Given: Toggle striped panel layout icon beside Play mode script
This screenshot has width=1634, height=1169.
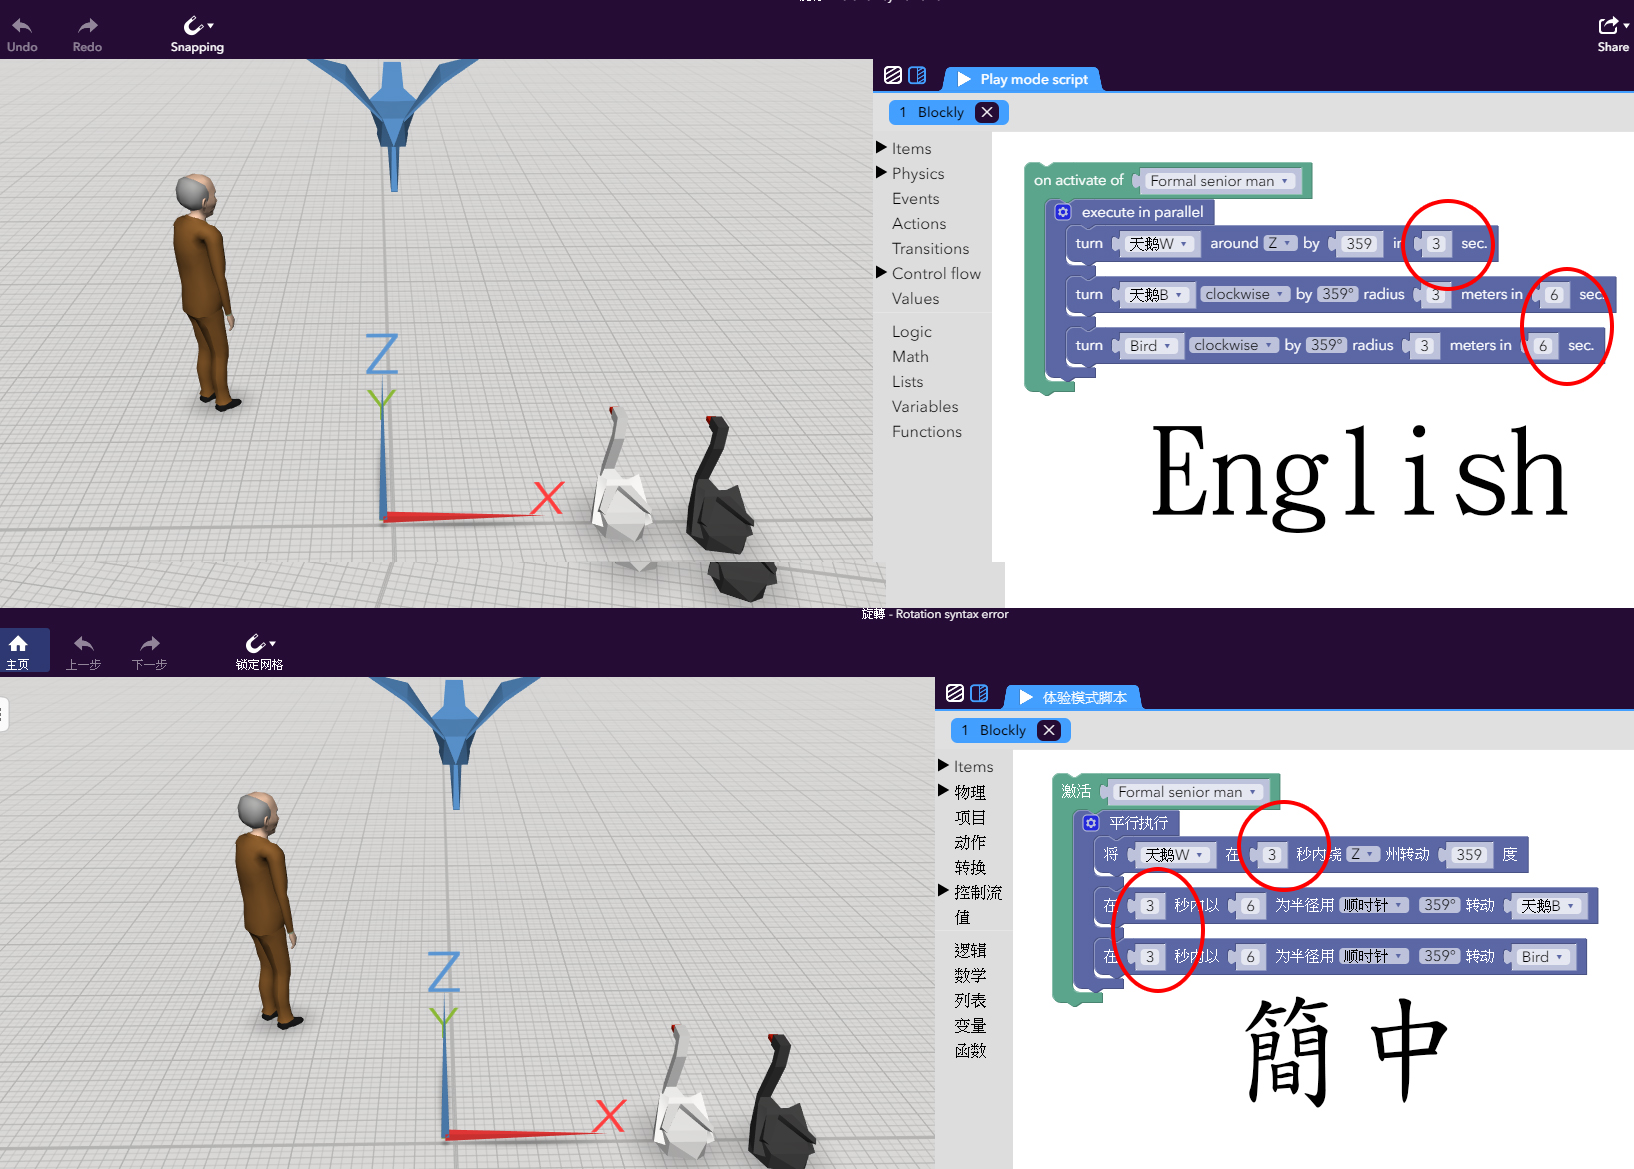Looking at the screenshot, I should click(x=893, y=76).
